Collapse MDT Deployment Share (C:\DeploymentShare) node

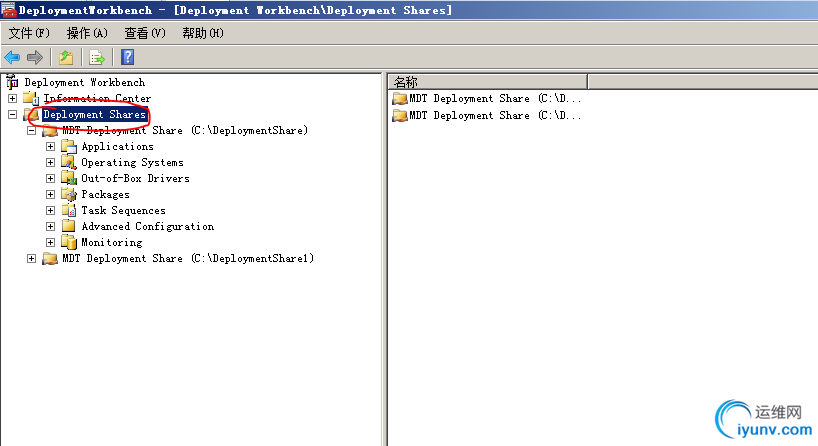pos(31,130)
